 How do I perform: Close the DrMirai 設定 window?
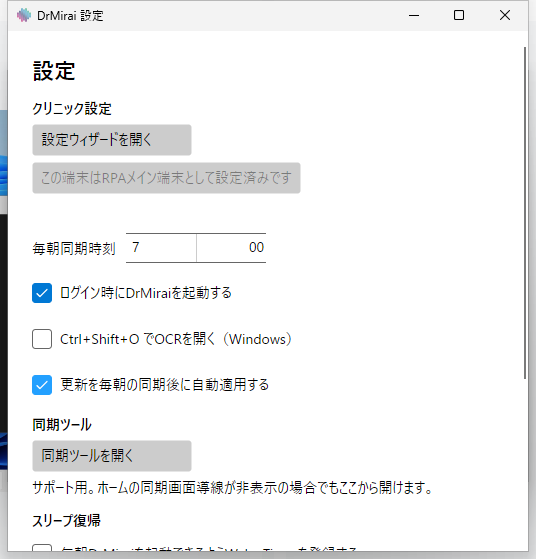(x=505, y=15)
